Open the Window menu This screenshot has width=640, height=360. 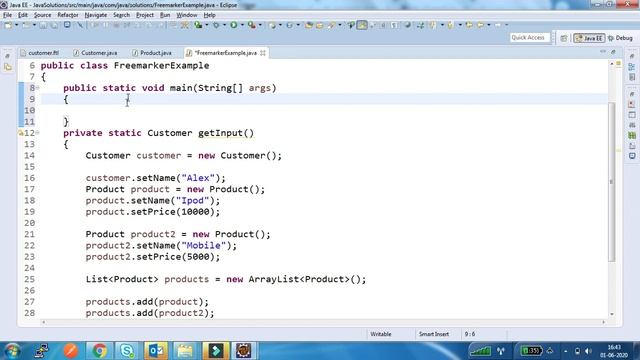click(187, 15)
